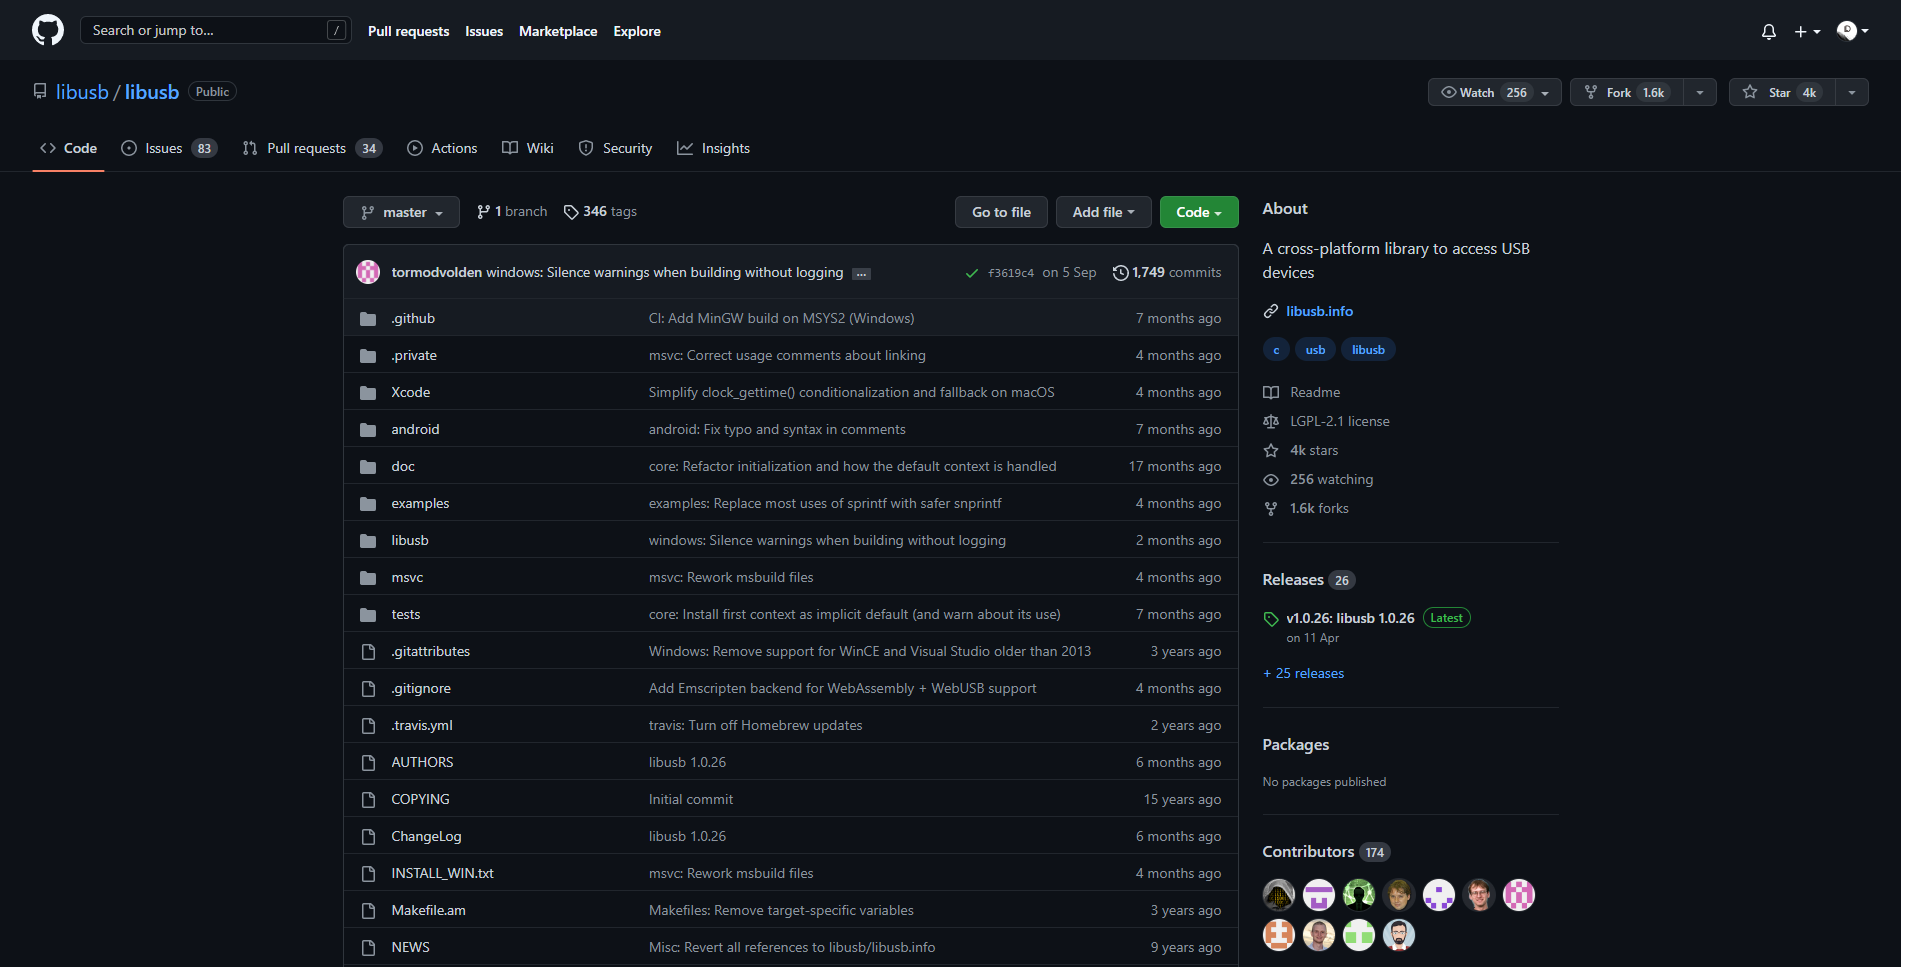Open the Readme link
Screen dimensions: 1918x967
[1302, 393]
